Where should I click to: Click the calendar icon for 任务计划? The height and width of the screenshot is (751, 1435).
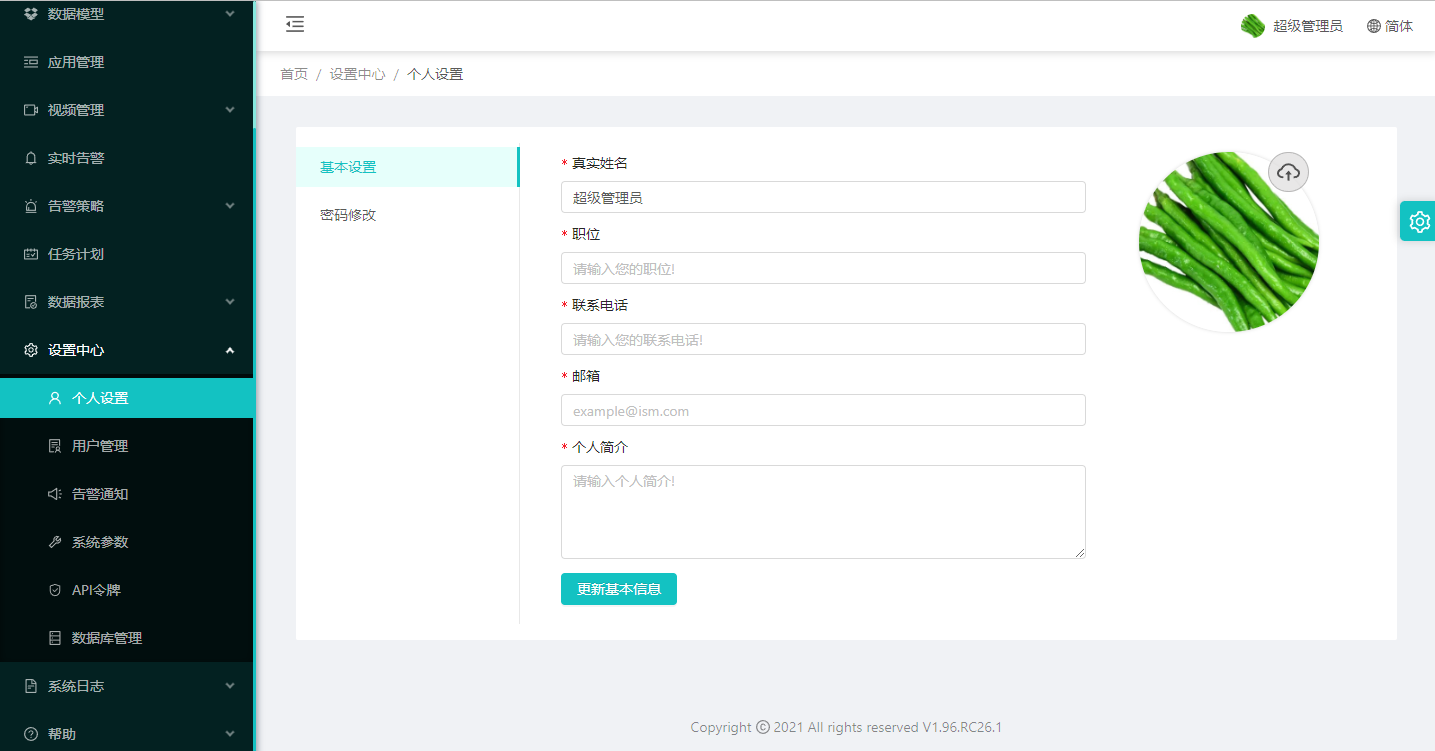point(30,254)
